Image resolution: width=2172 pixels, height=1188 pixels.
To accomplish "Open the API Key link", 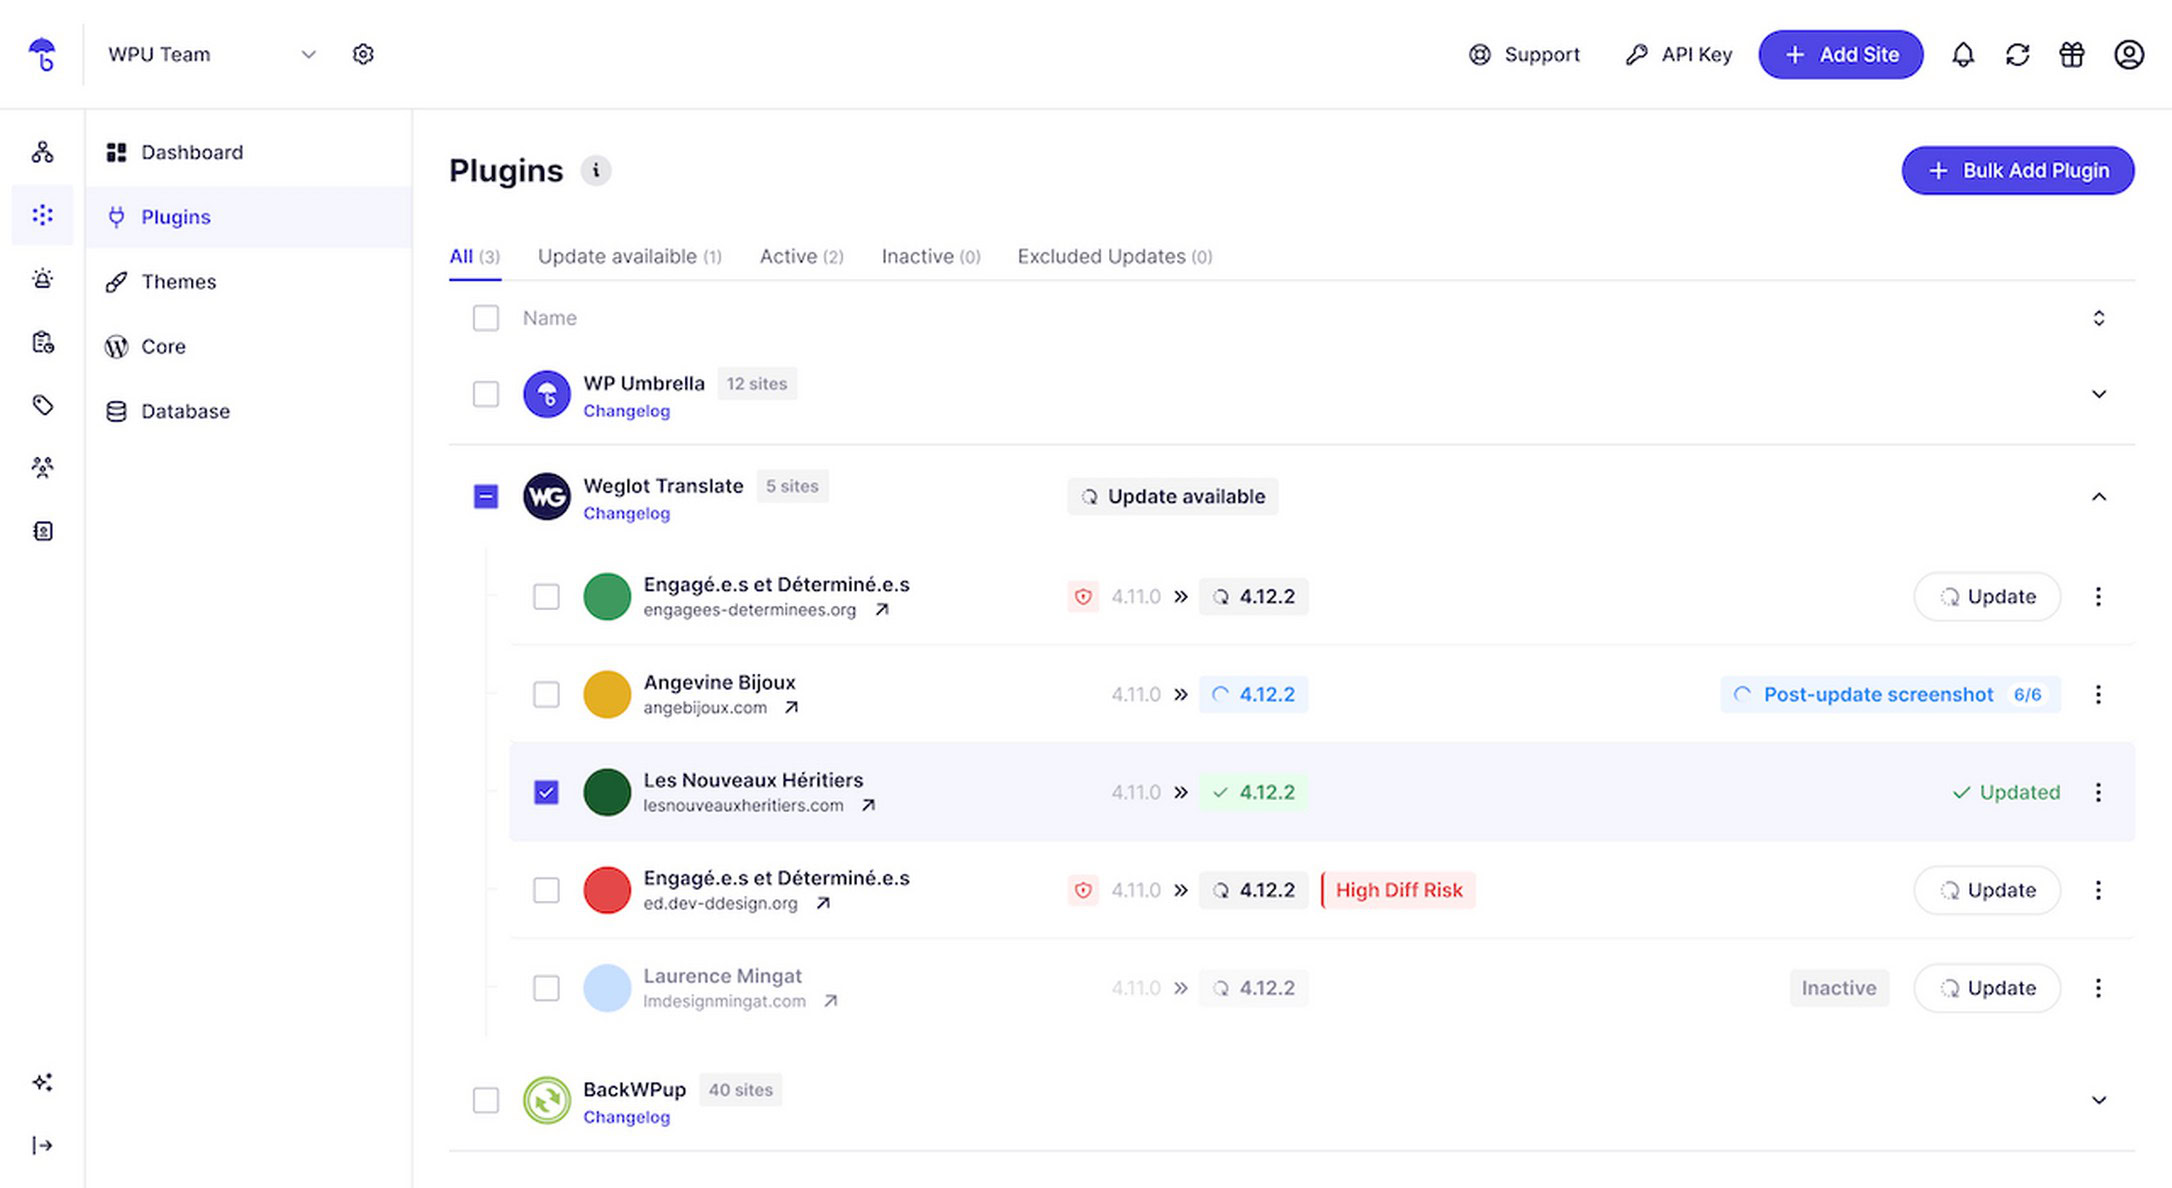I will (1679, 54).
